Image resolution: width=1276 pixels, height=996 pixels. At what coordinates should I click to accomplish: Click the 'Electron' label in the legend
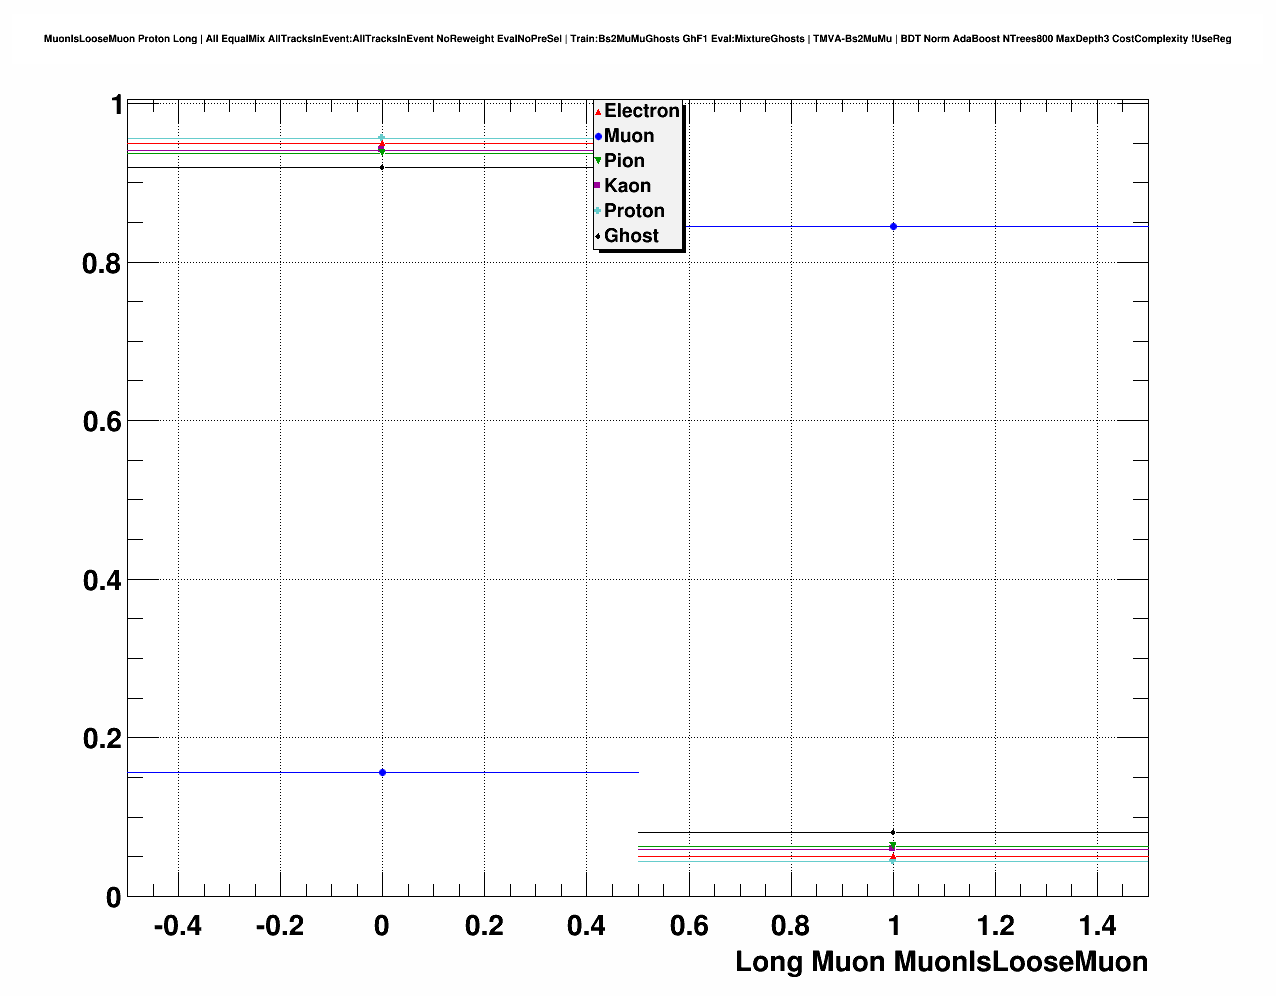[641, 111]
